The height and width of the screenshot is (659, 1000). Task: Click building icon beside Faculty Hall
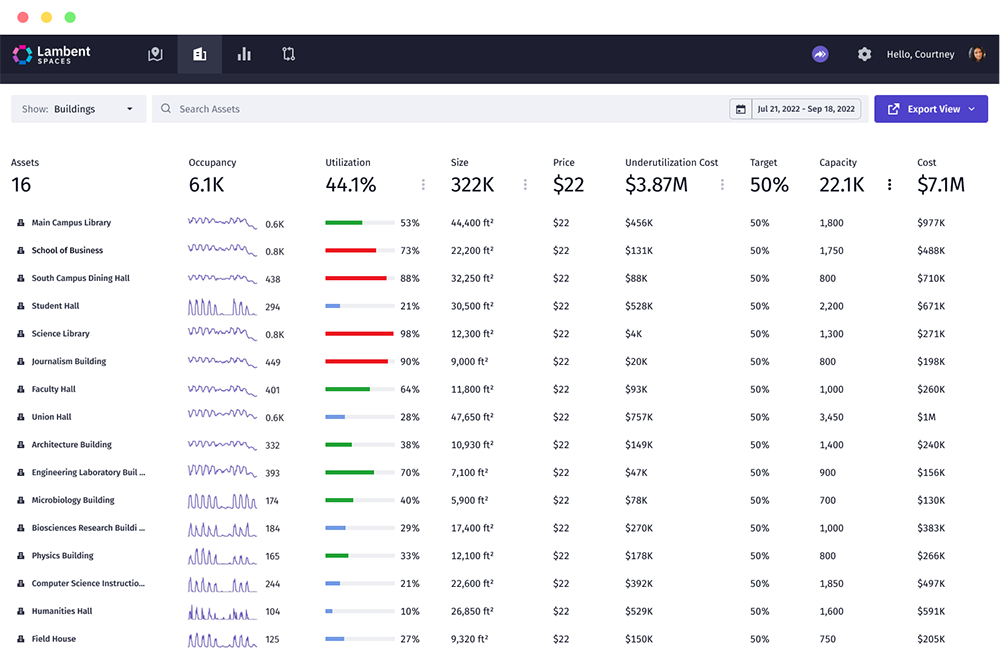(x=20, y=389)
